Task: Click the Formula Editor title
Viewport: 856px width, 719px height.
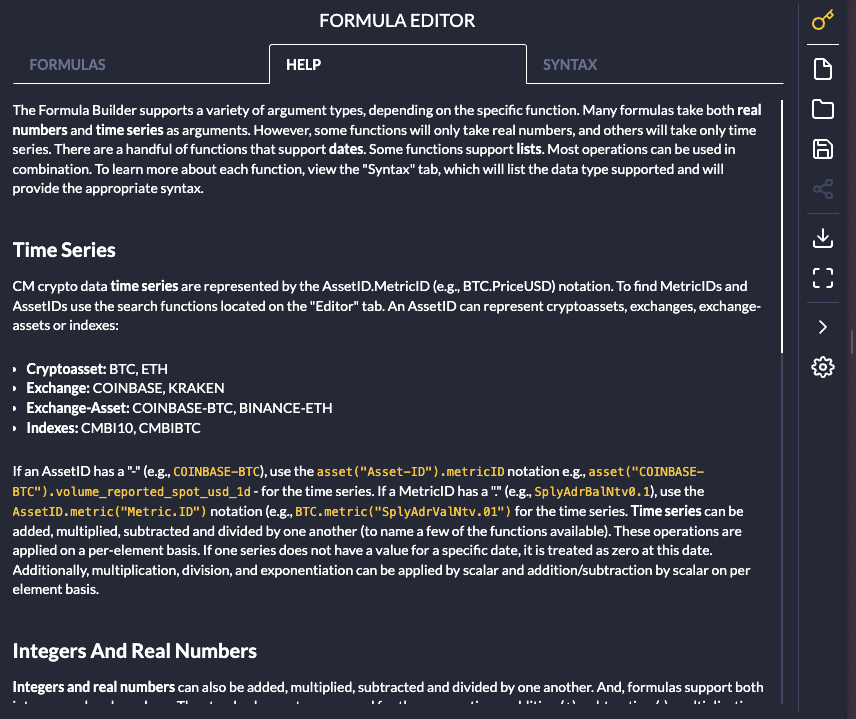Action: point(397,20)
